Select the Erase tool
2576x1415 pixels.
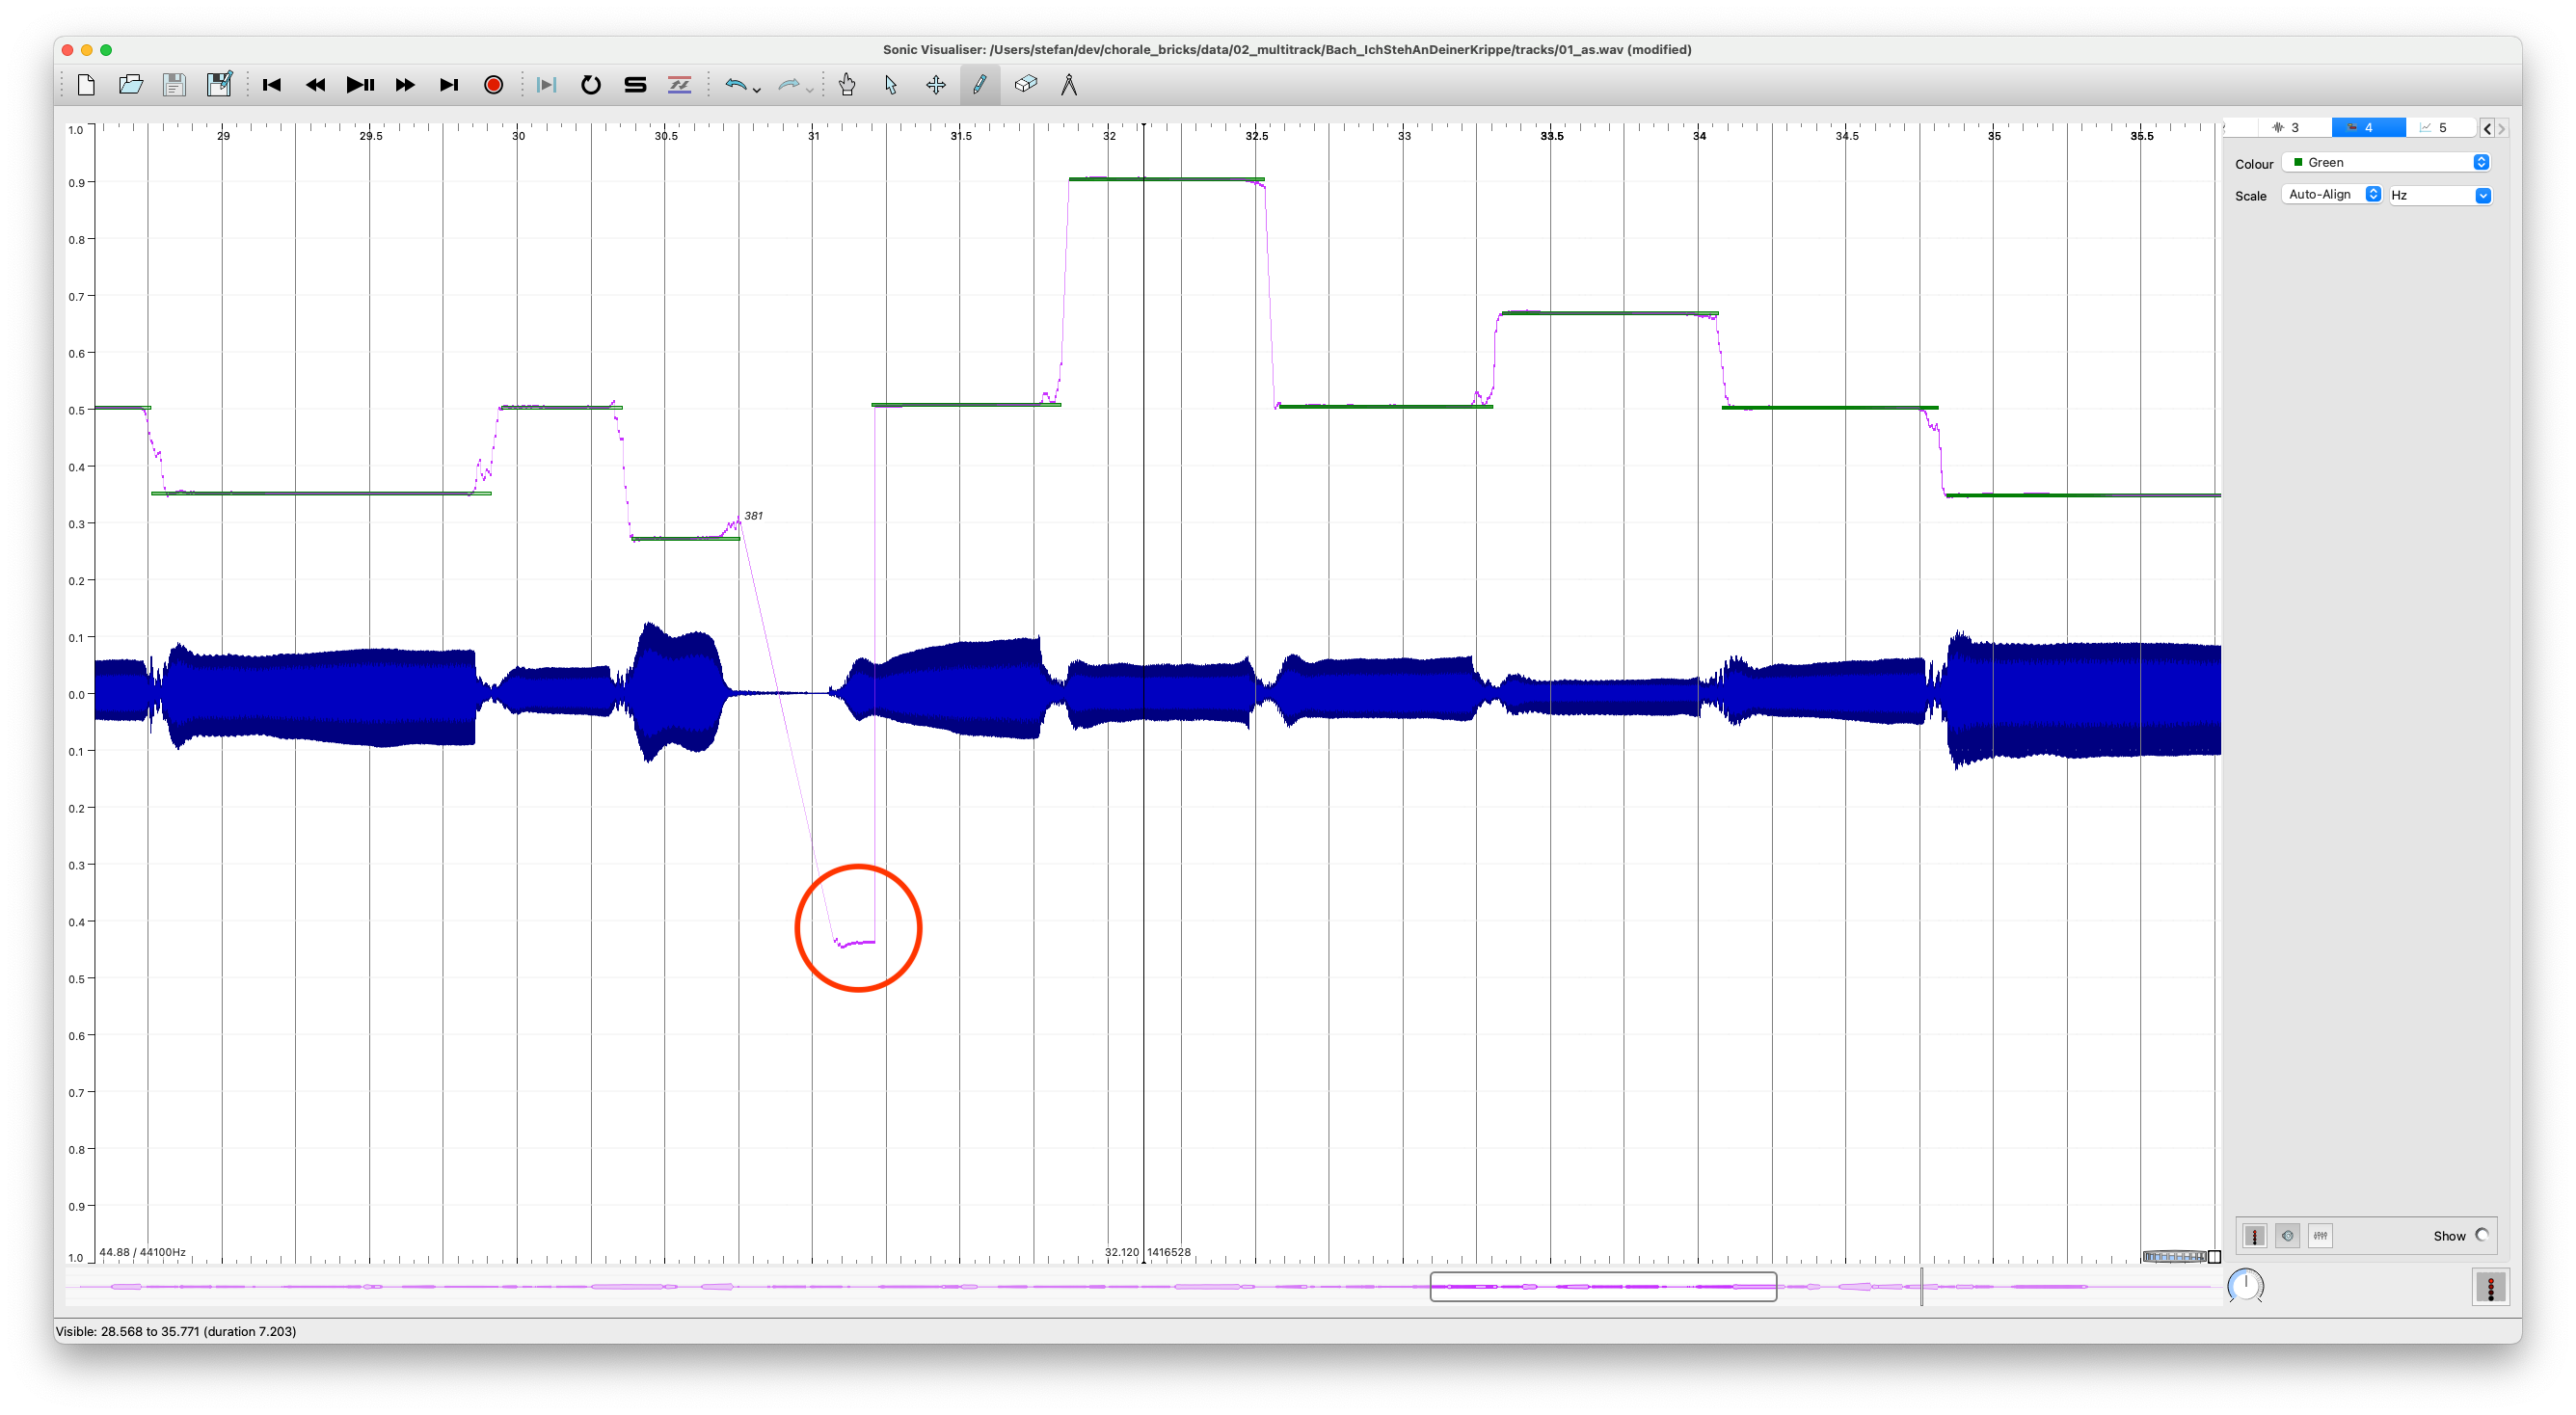1025,85
